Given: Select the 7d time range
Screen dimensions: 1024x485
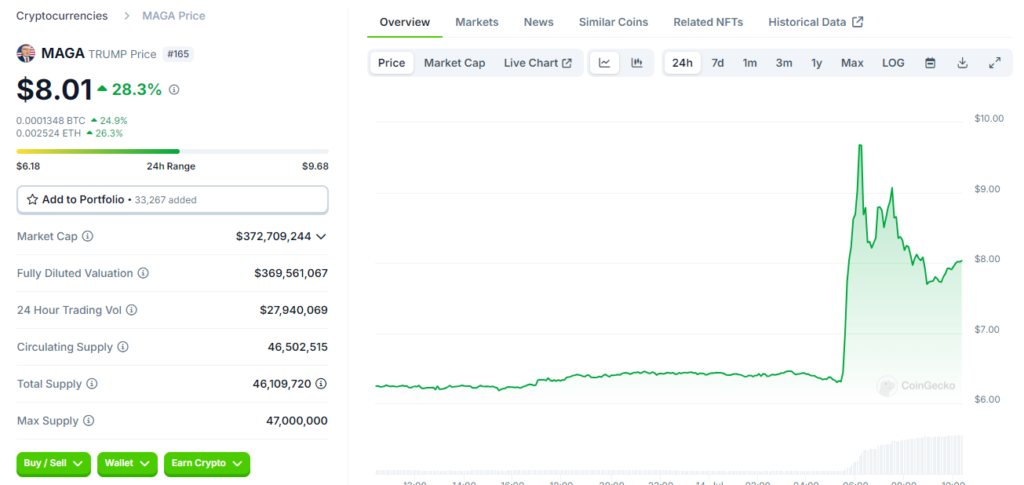Looking at the screenshot, I should [717, 63].
